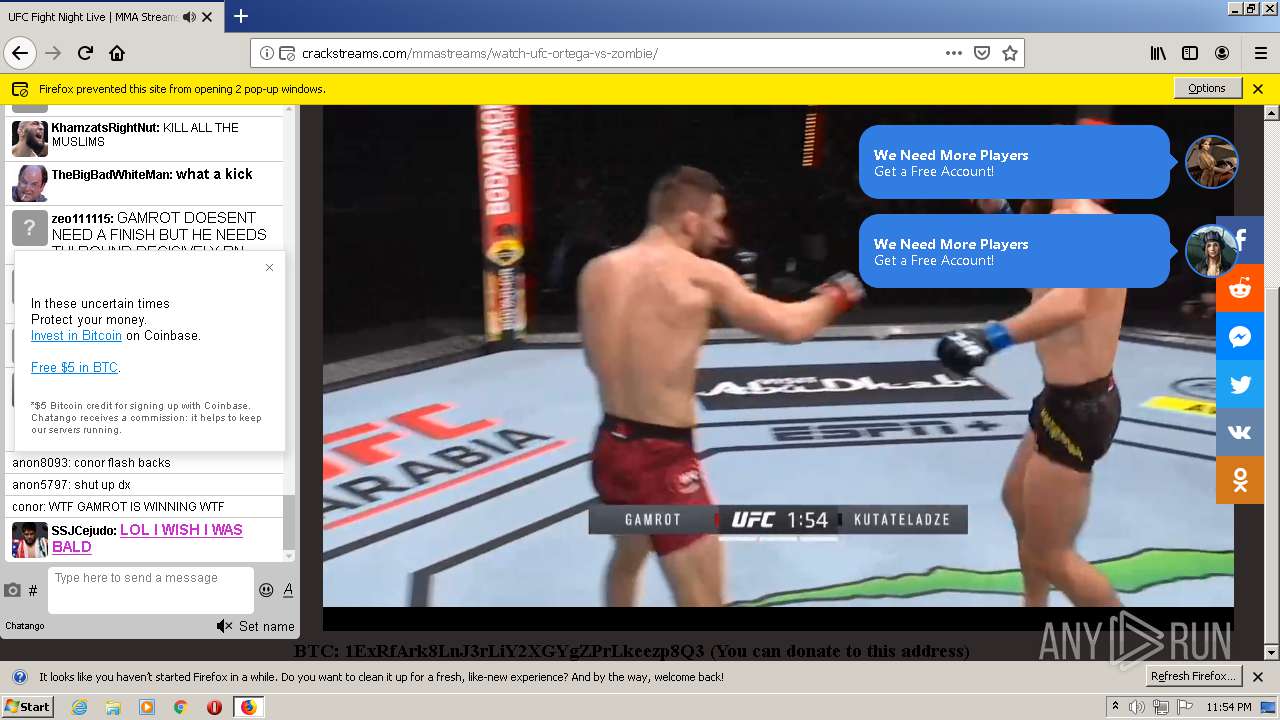Image resolution: width=1280 pixels, height=720 pixels.
Task: Click Set name in the chat
Action: 266,626
